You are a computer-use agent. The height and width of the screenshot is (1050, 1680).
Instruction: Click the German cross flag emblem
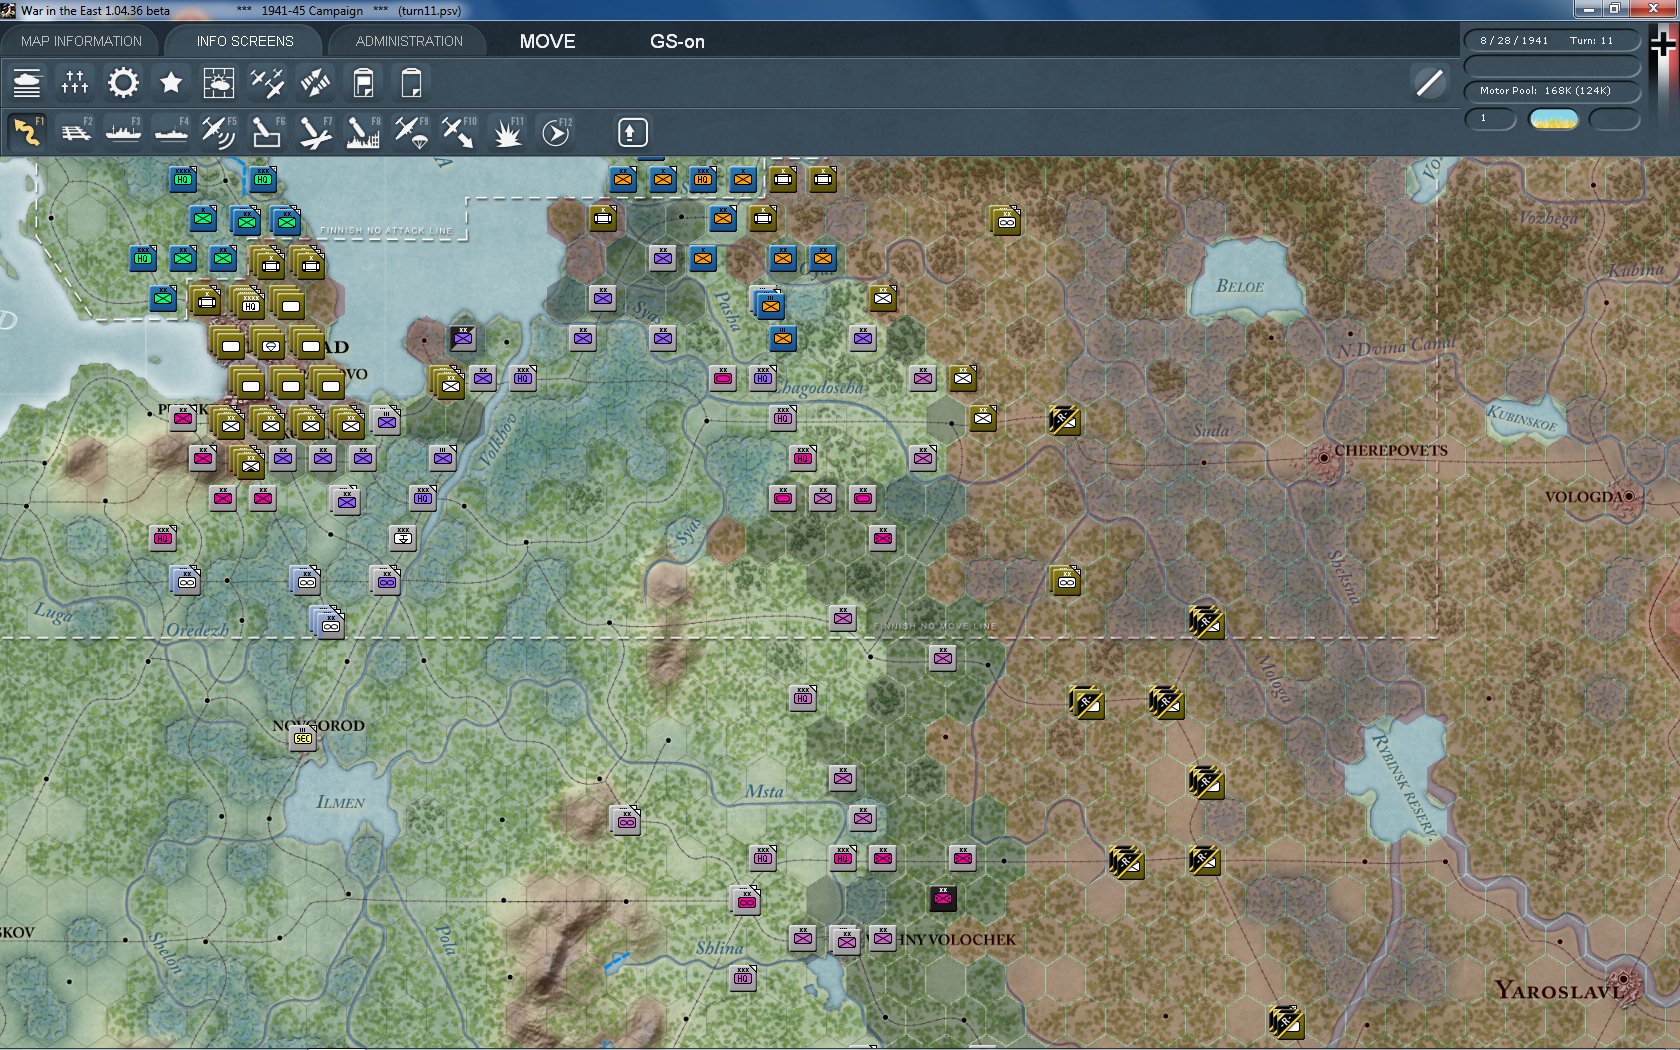pos(1663,45)
